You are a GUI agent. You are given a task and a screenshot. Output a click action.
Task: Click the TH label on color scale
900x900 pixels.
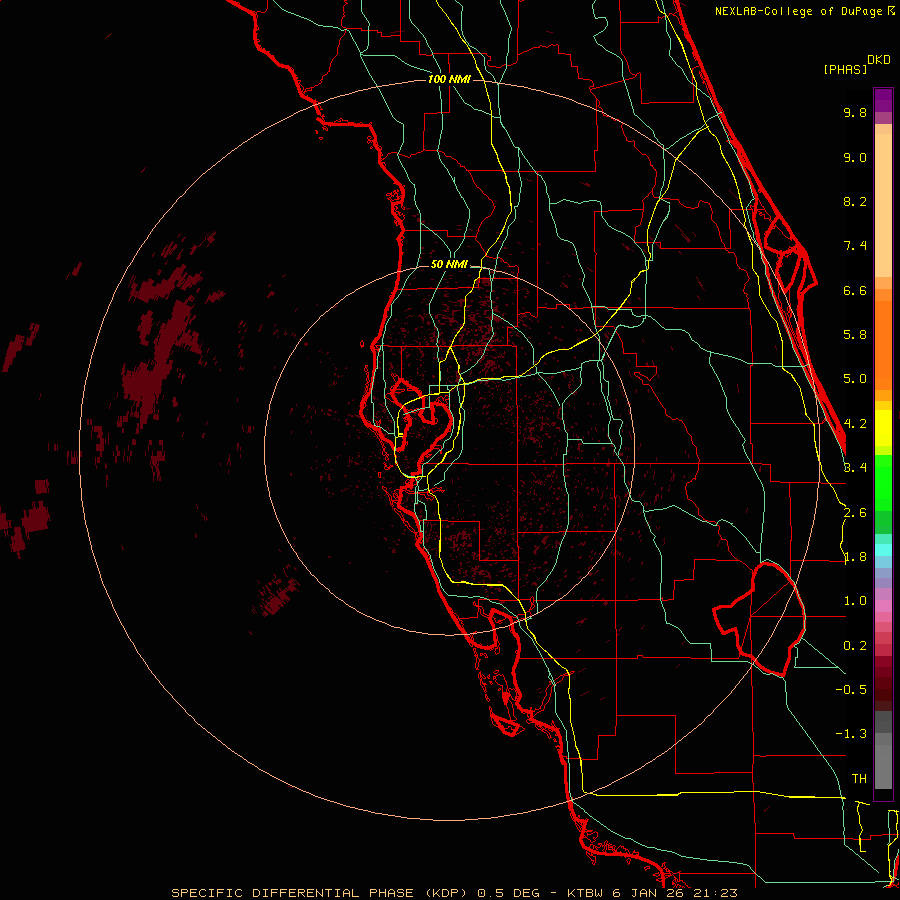point(859,779)
